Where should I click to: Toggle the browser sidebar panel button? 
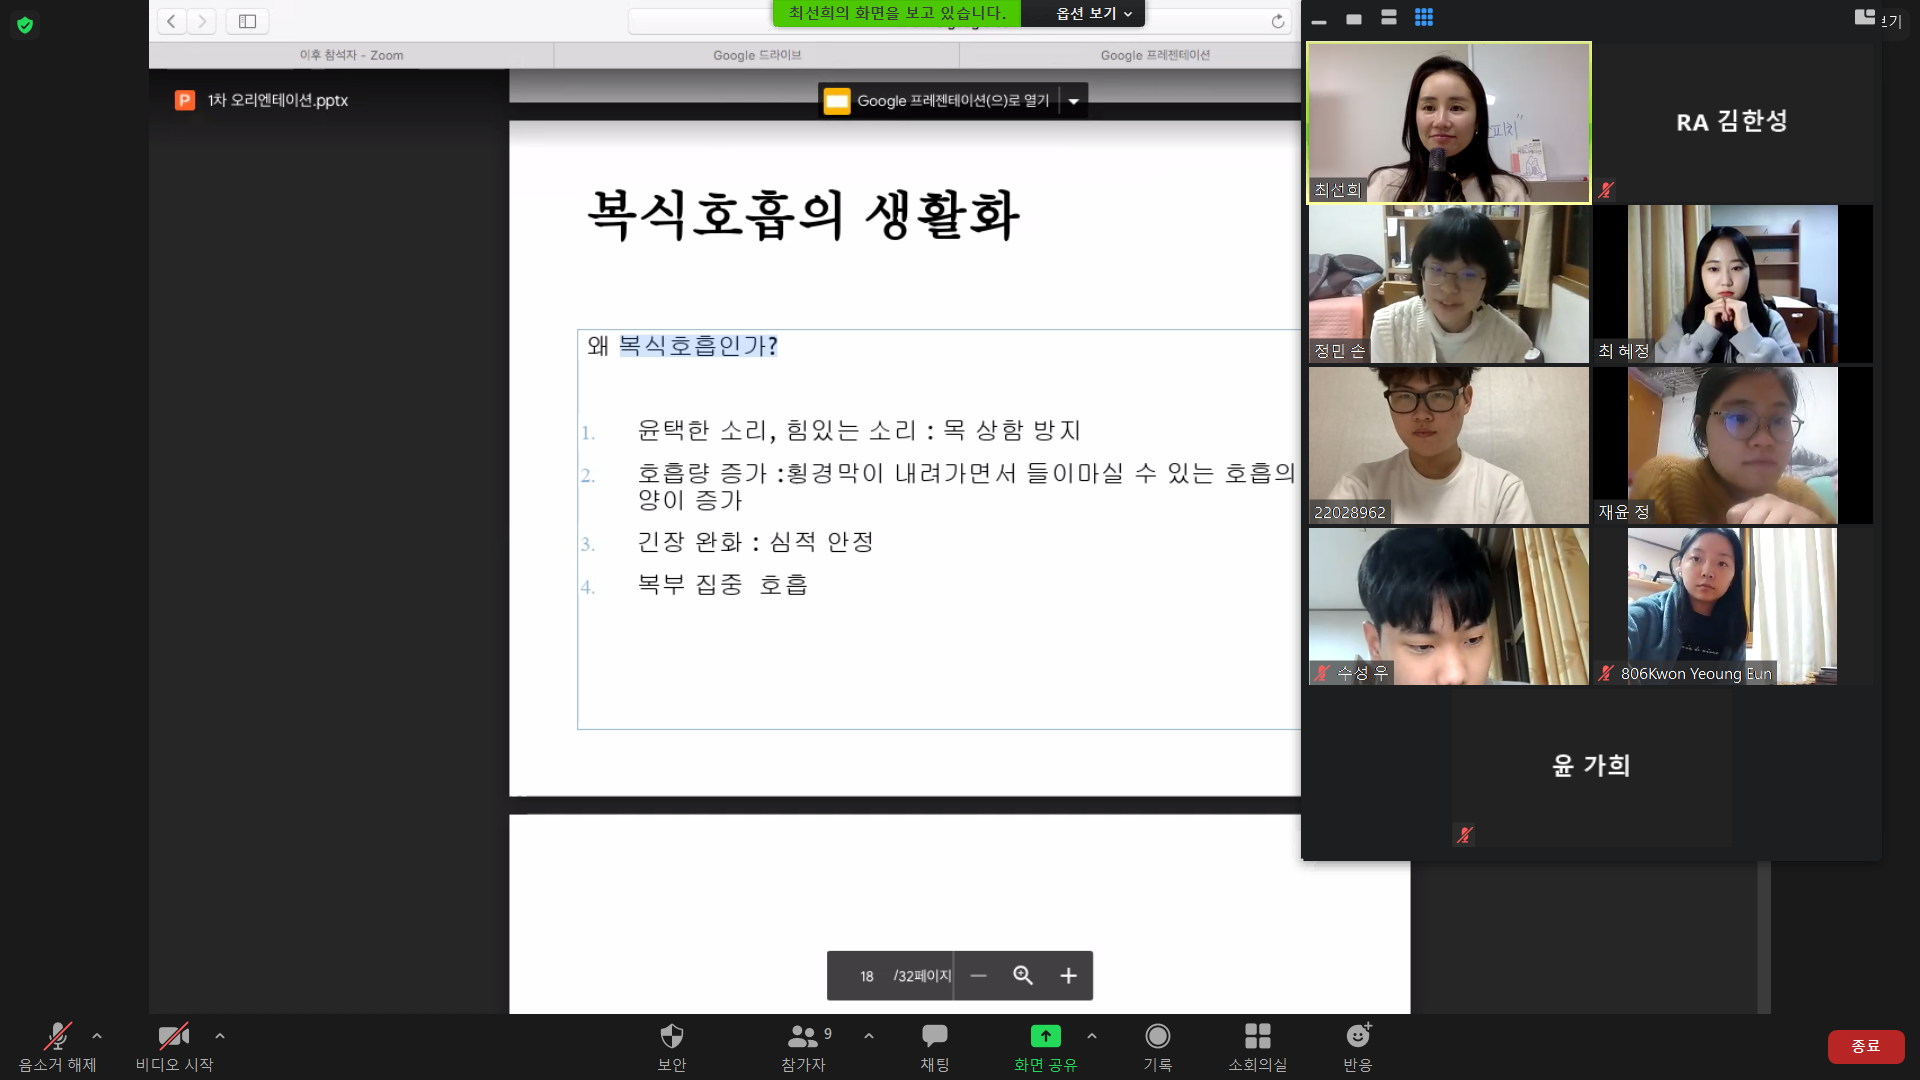point(247,21)
